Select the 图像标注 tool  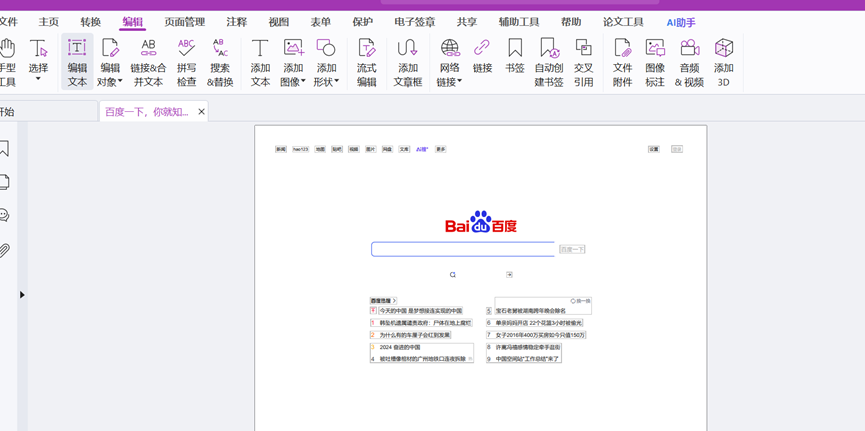(655, 62)
